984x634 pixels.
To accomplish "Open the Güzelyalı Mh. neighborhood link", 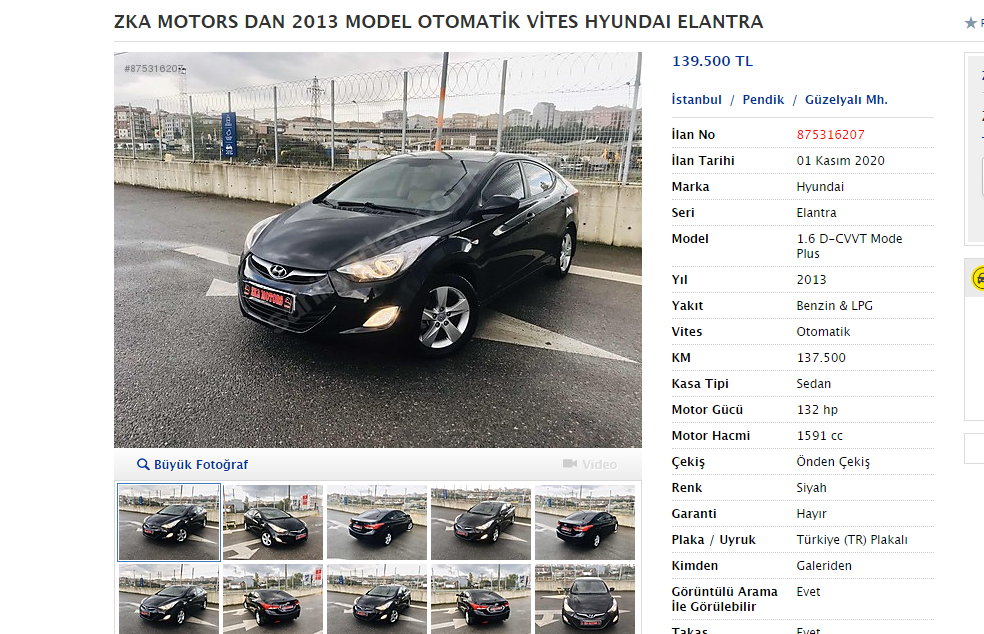I will pos(846,100).
